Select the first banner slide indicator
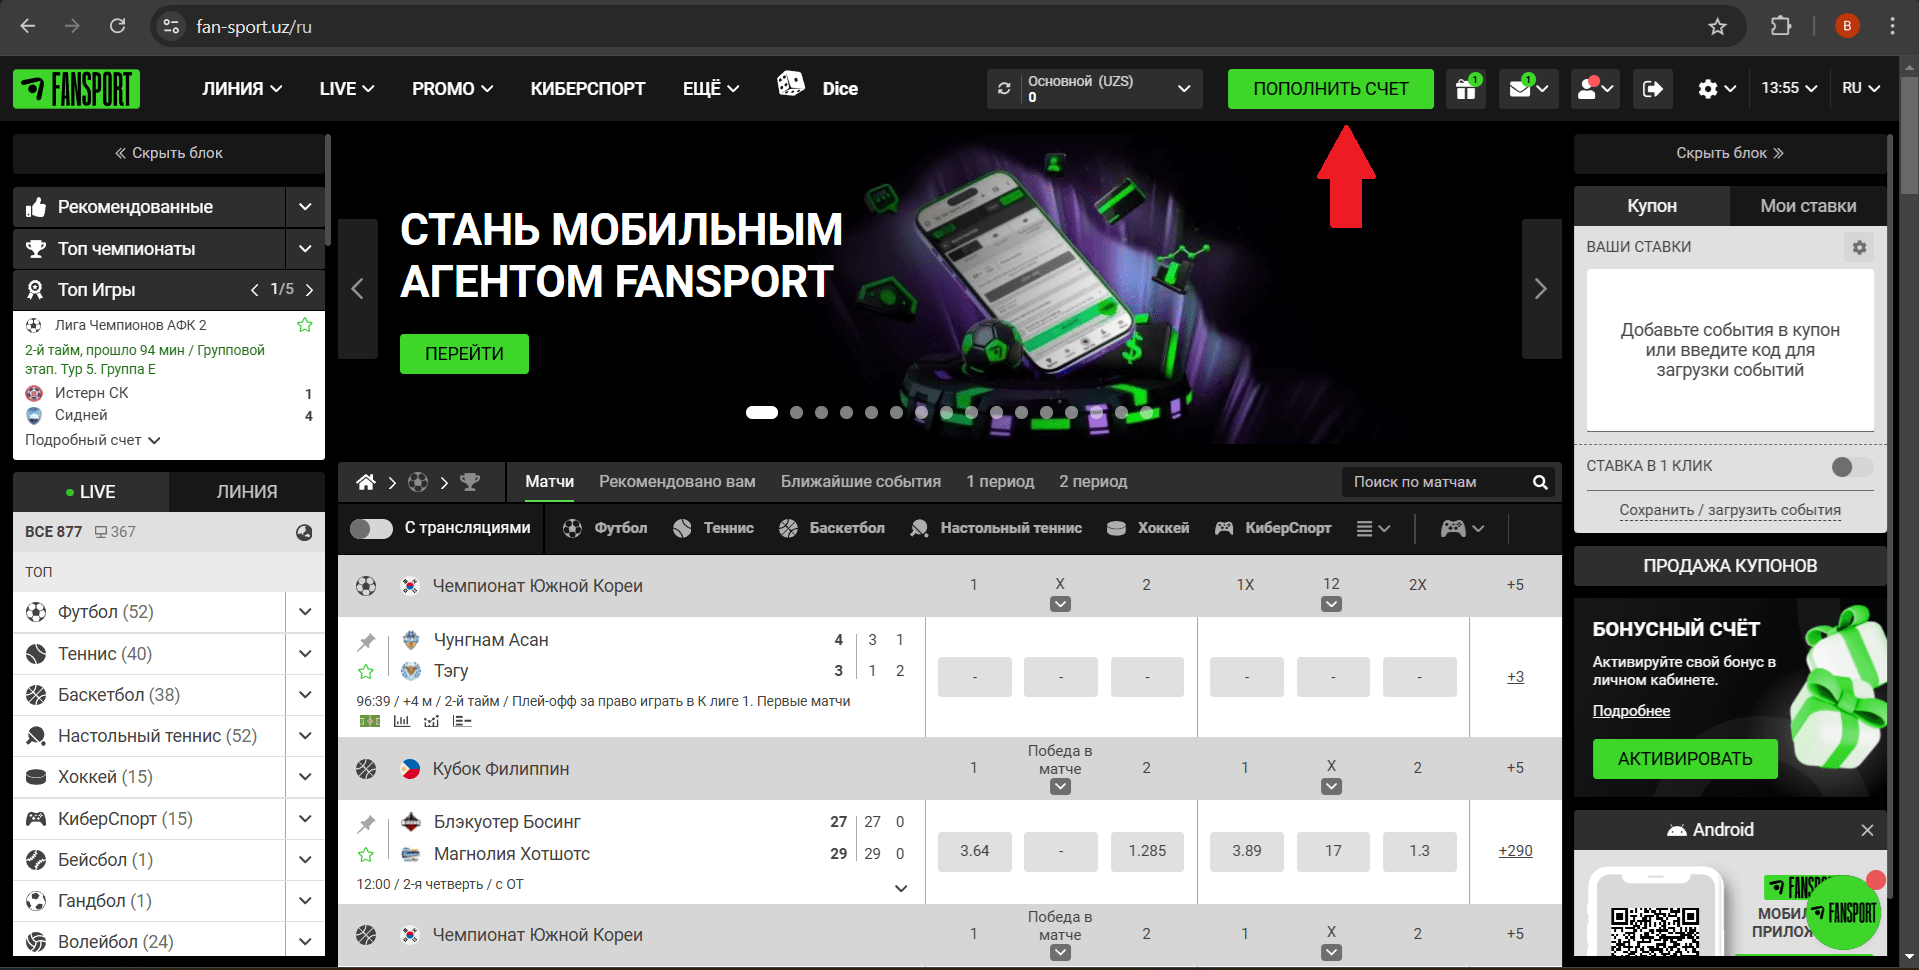 (x=762, y=412)
